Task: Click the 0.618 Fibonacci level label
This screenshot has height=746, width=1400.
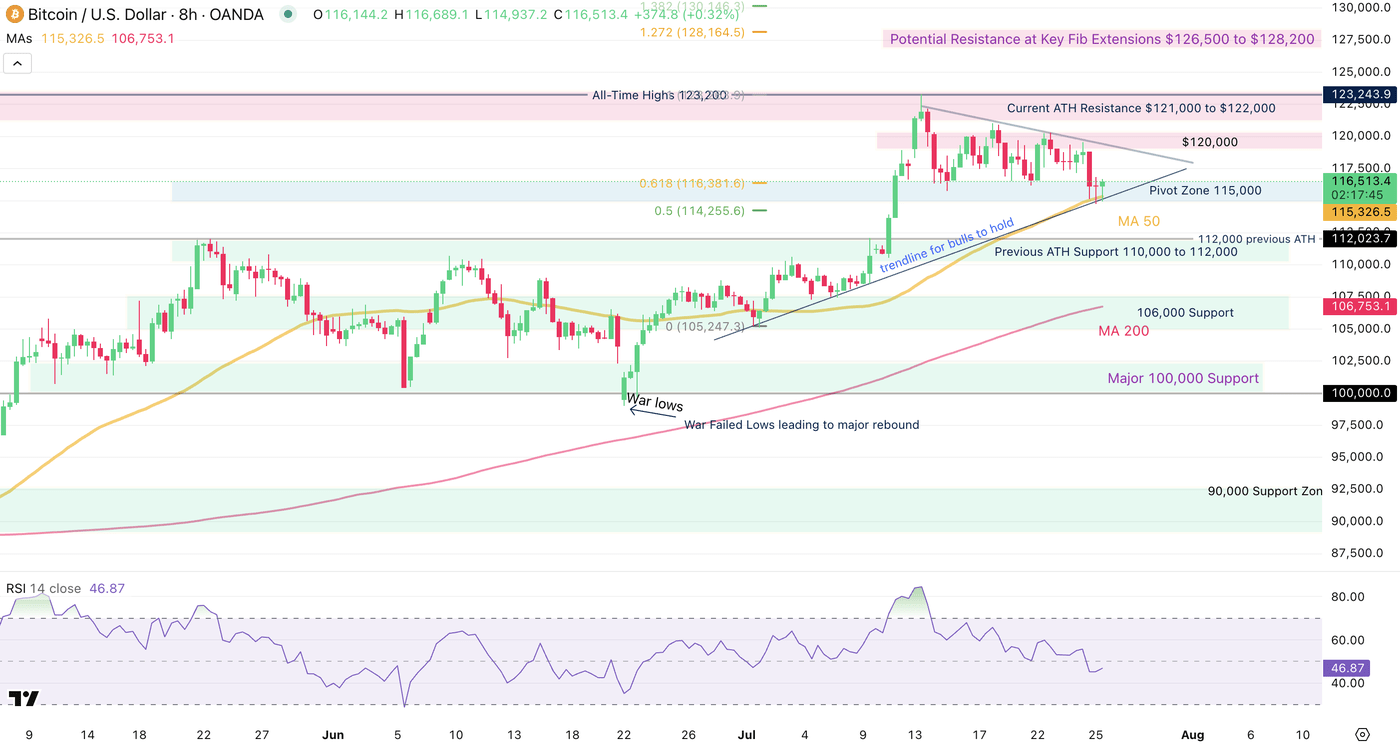Action: [691, 183]
